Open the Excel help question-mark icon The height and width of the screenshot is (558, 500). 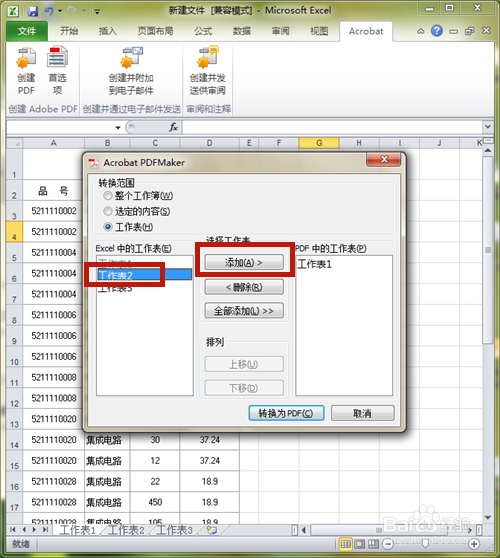click(437, 31)
